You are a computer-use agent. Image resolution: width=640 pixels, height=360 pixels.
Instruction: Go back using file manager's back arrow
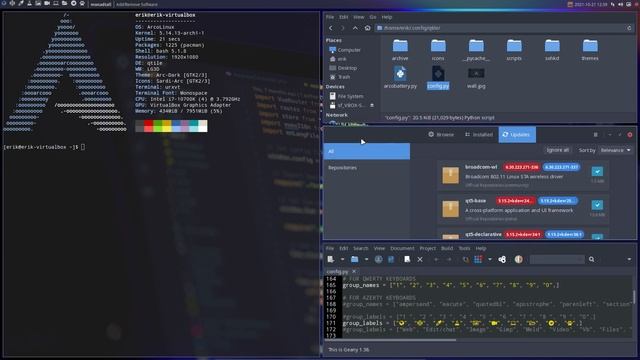coord(331,28)
